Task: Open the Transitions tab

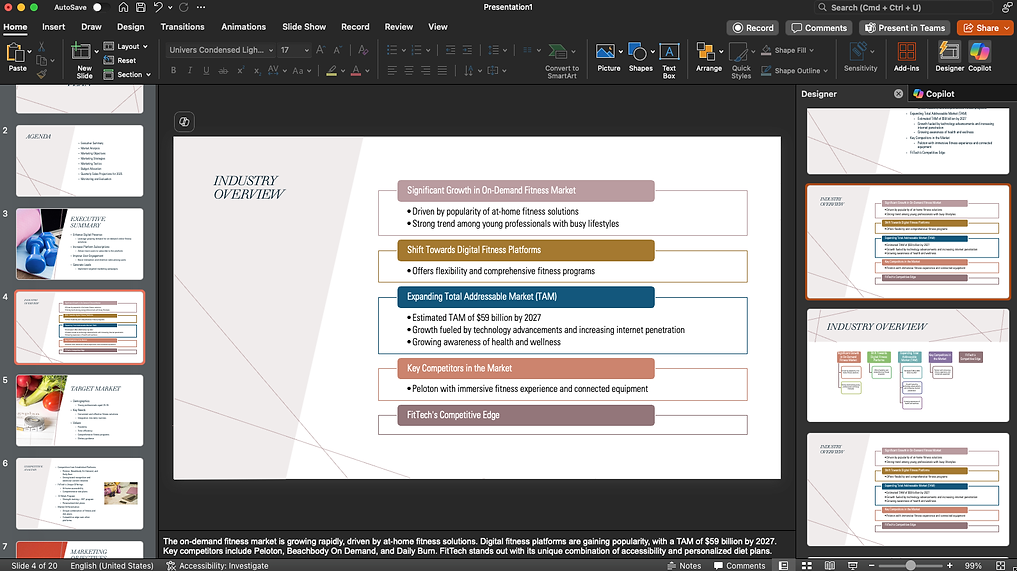Action: point(182,27)
